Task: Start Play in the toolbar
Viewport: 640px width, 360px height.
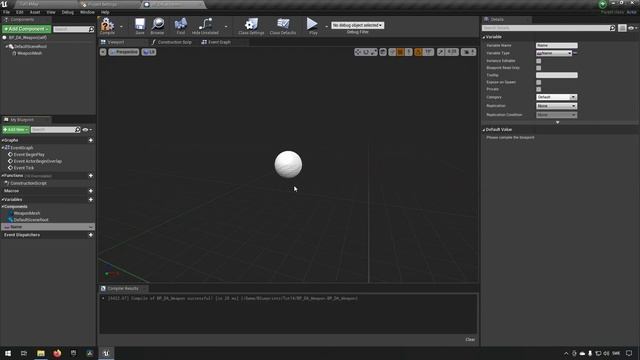Action: 313,25
